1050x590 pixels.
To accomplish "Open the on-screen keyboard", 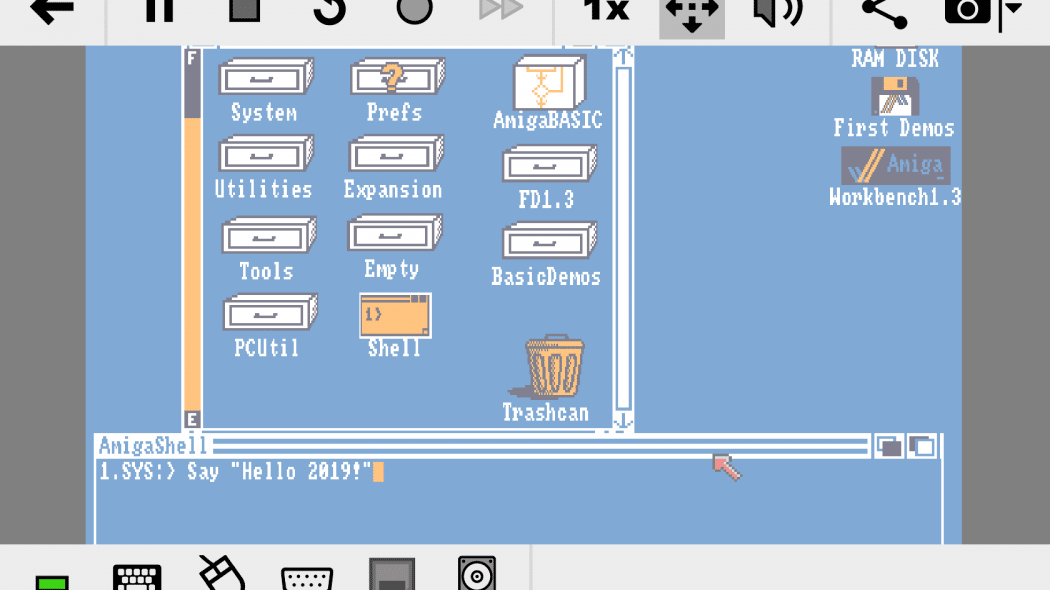I will [137, 577].
